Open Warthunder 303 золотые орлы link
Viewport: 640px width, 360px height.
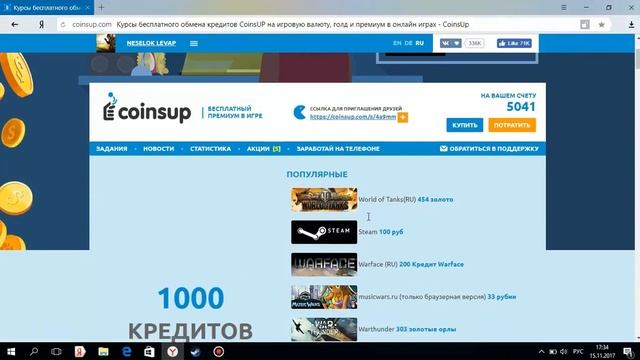pyautogui.click(x=407, y=329)
